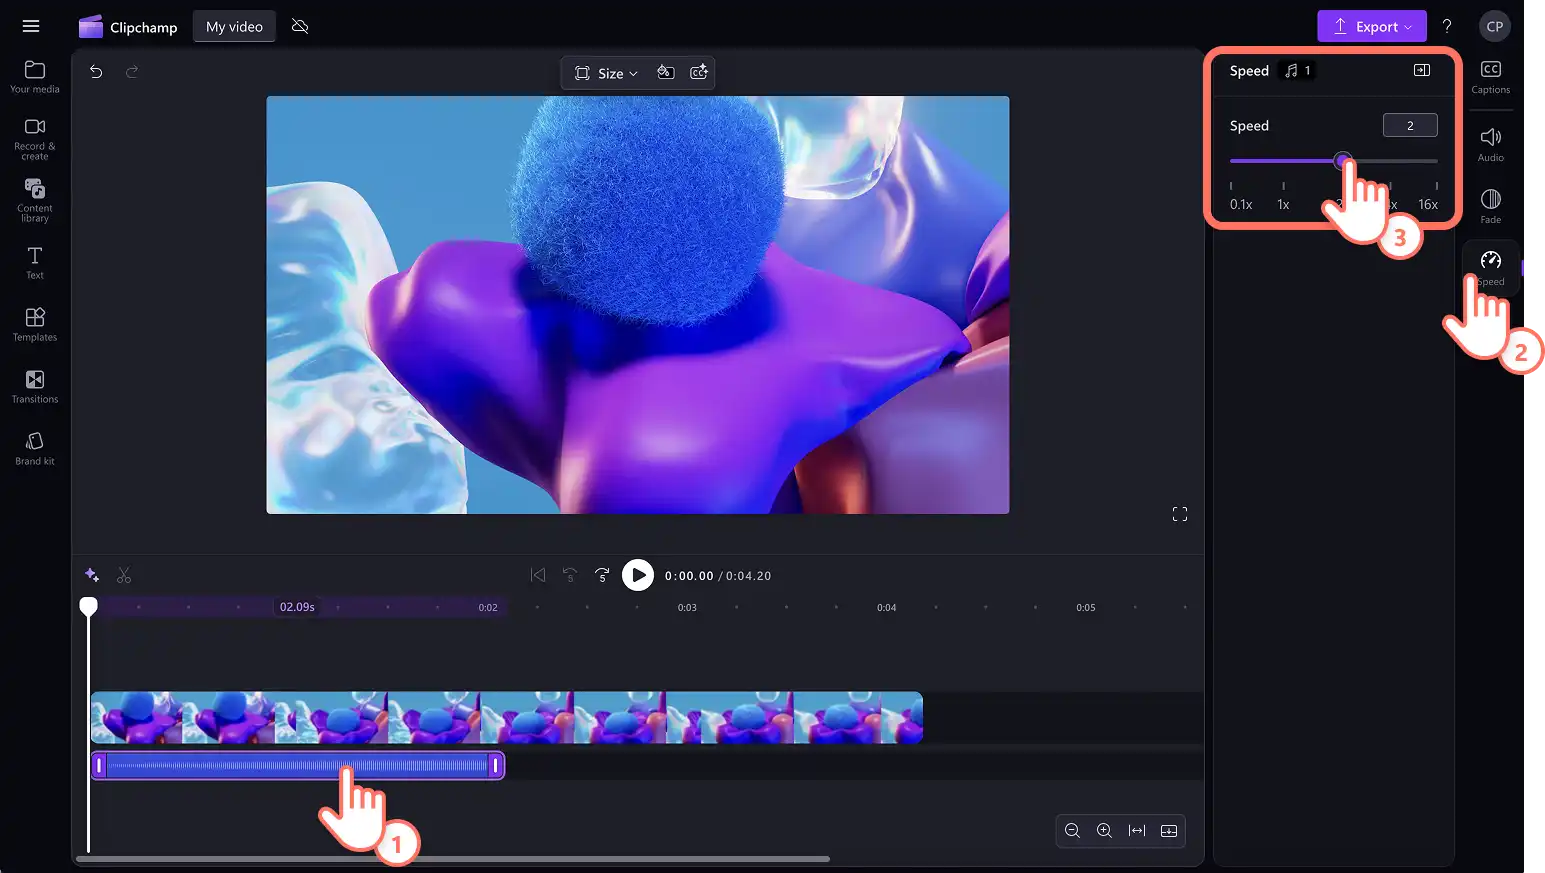1545x873 pixels.
Task: Click the expand timeline icon
Action: (x=1169, y=831)
